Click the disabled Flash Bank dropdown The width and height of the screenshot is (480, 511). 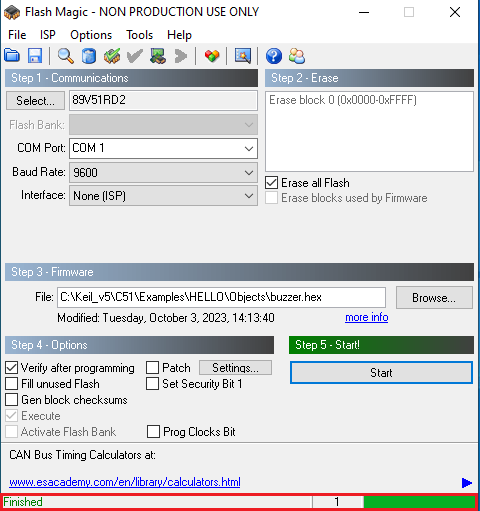click(x=163, y=125)
